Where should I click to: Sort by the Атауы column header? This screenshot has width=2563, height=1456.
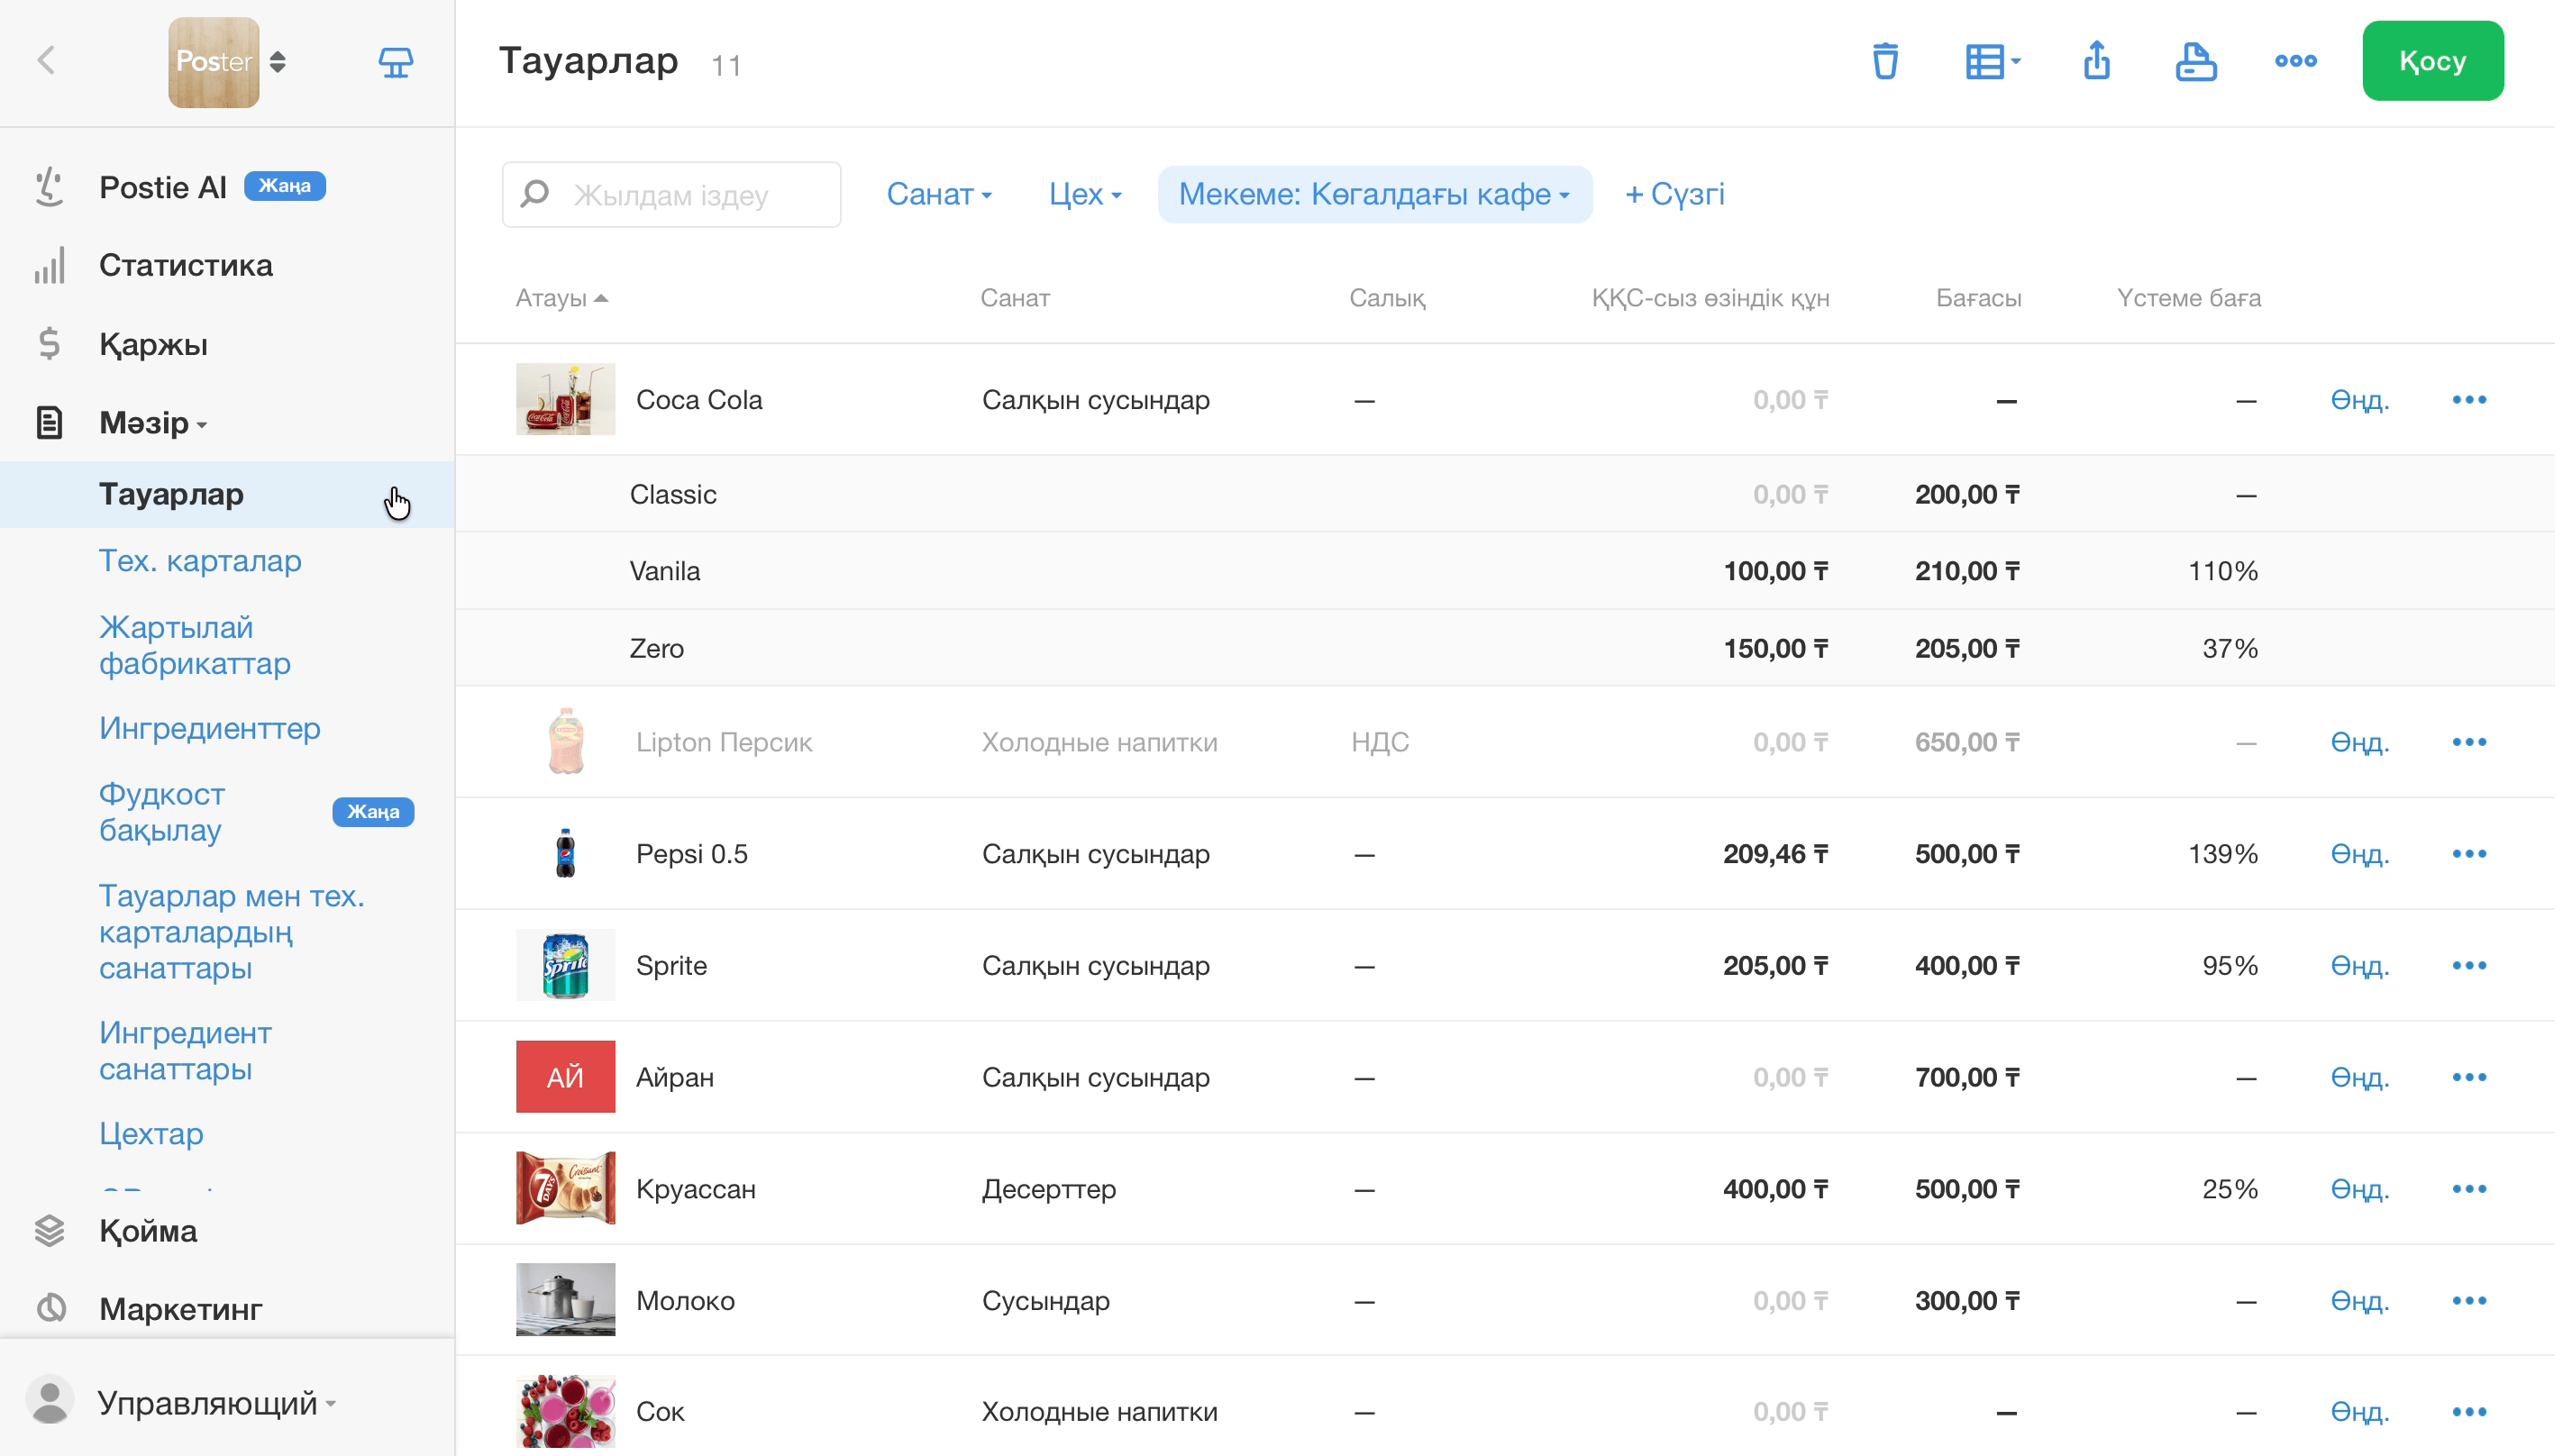tap(561, 298)
